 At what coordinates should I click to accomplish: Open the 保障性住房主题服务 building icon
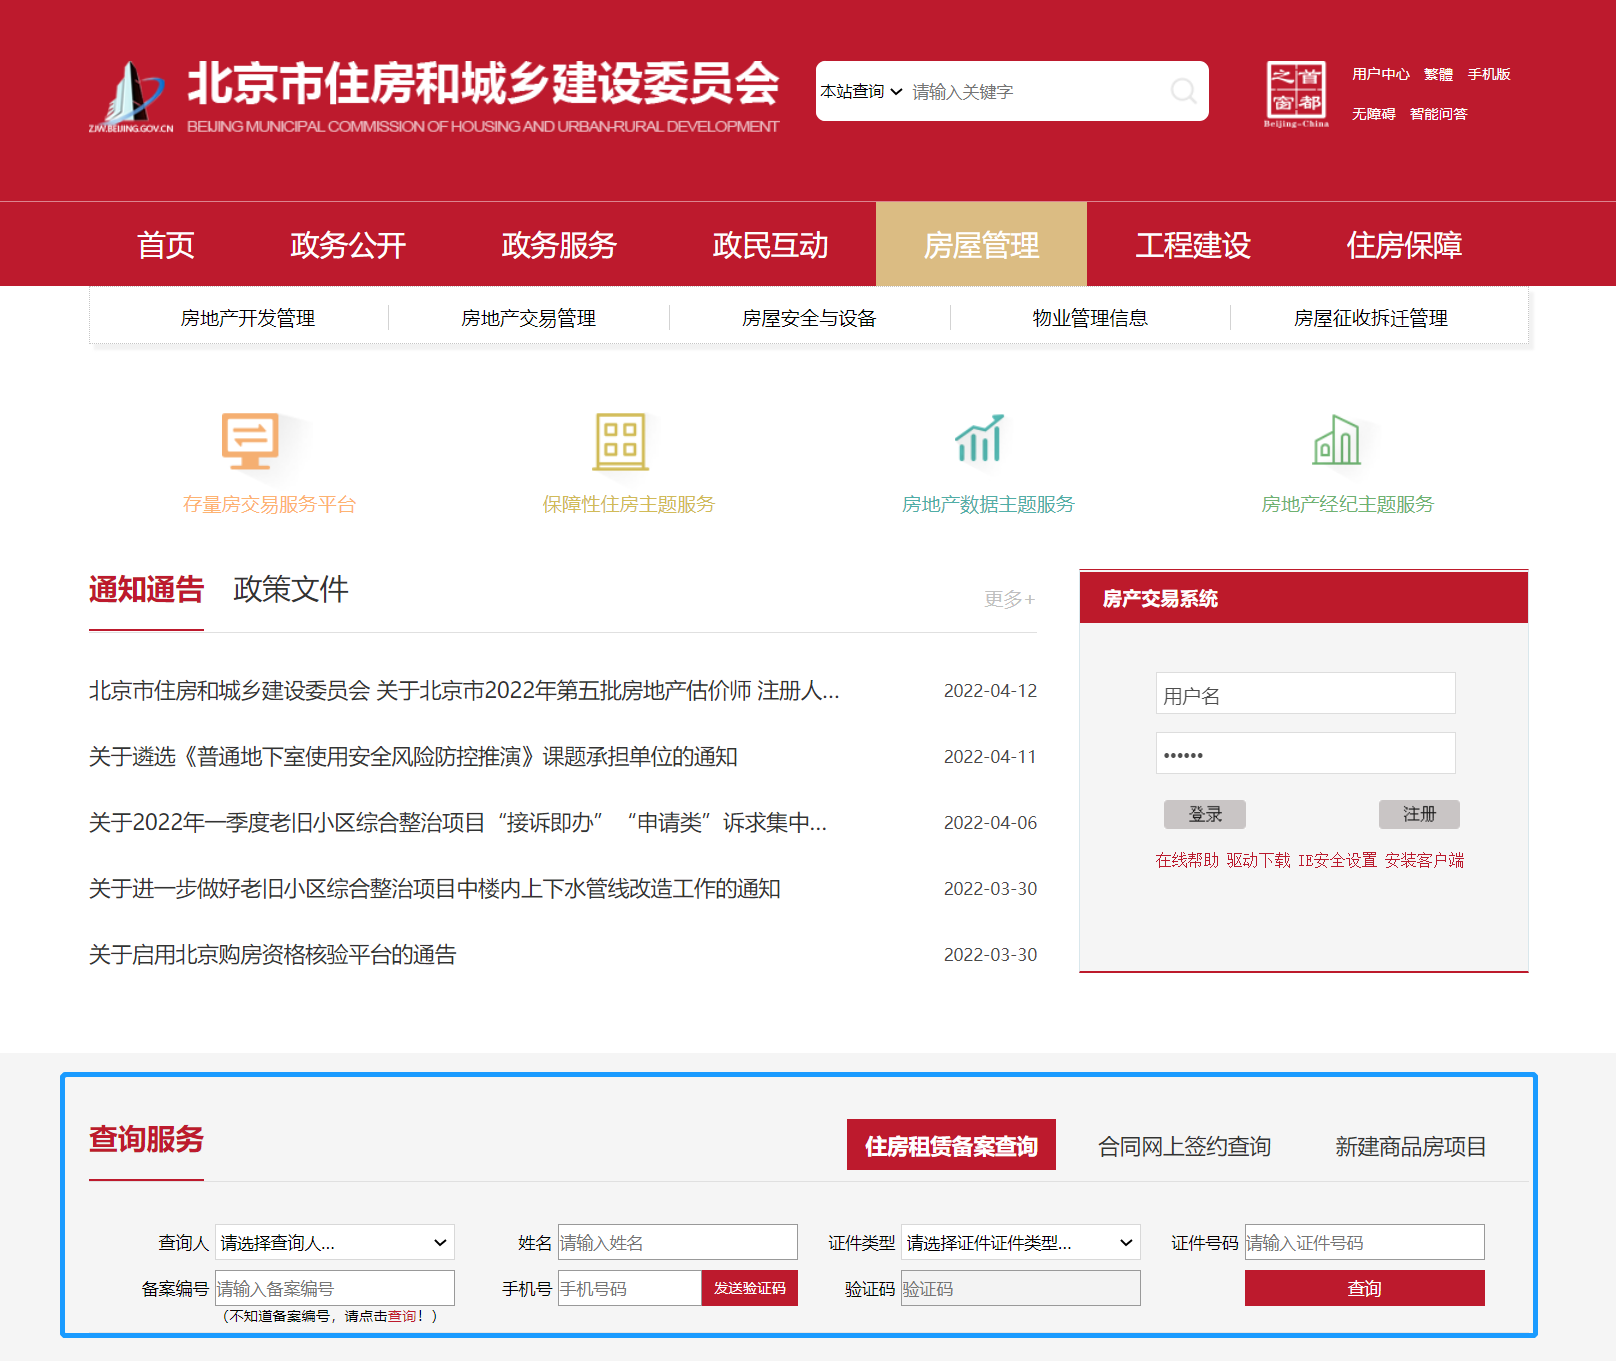coord(621,441)
